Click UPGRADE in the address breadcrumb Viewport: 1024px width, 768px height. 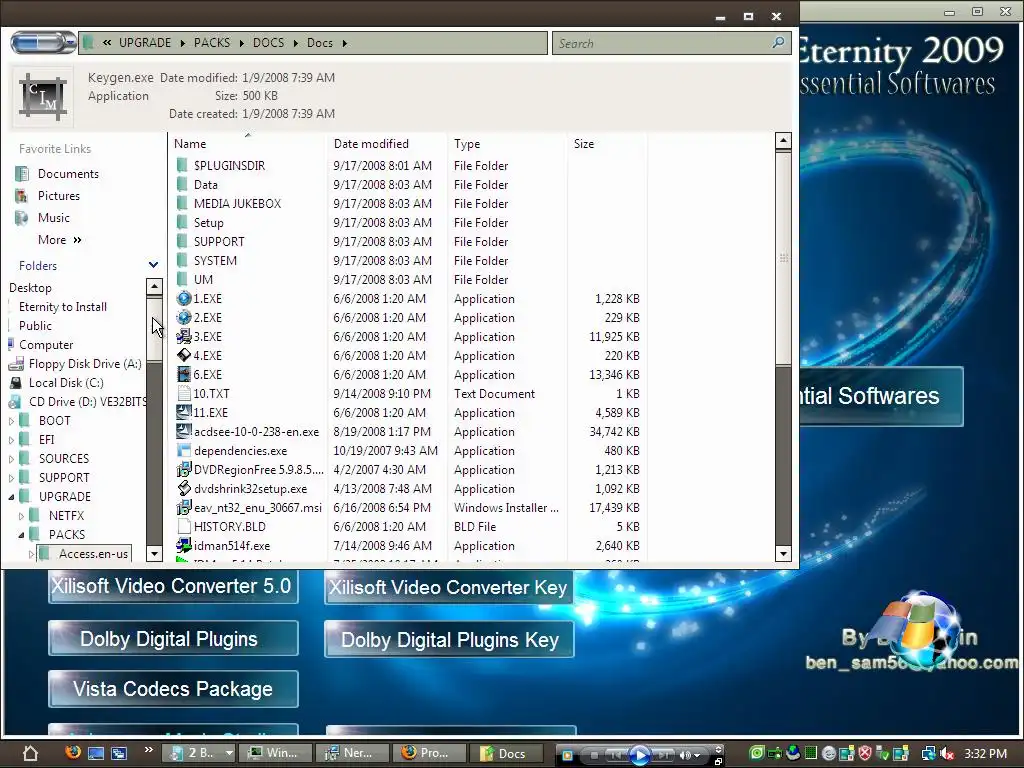click(144, 42)
